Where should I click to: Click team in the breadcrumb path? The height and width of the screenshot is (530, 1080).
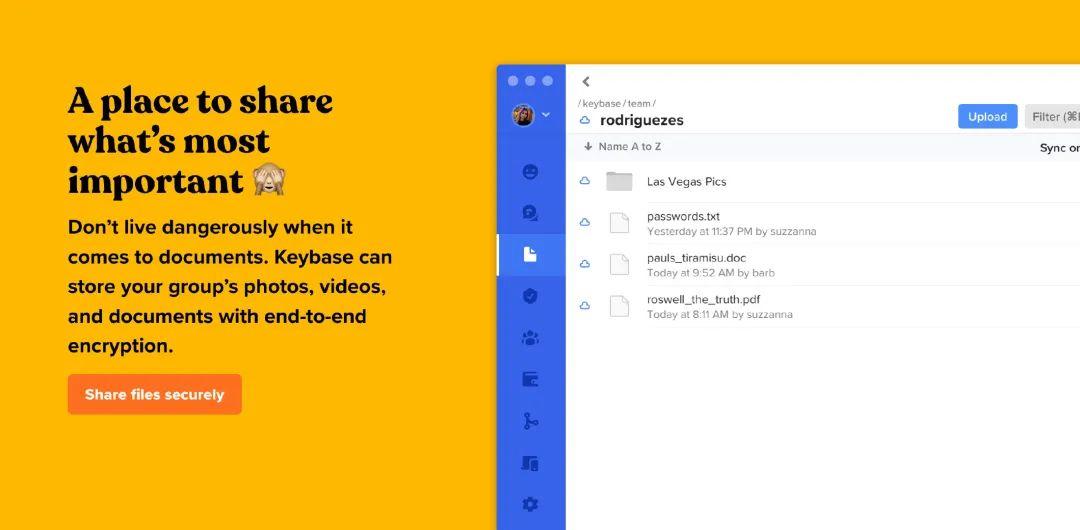click(x=638, y=103)
